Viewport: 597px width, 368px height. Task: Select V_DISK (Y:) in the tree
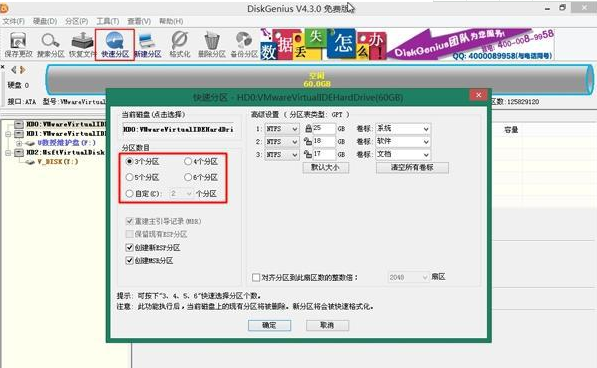click(58, 162)
